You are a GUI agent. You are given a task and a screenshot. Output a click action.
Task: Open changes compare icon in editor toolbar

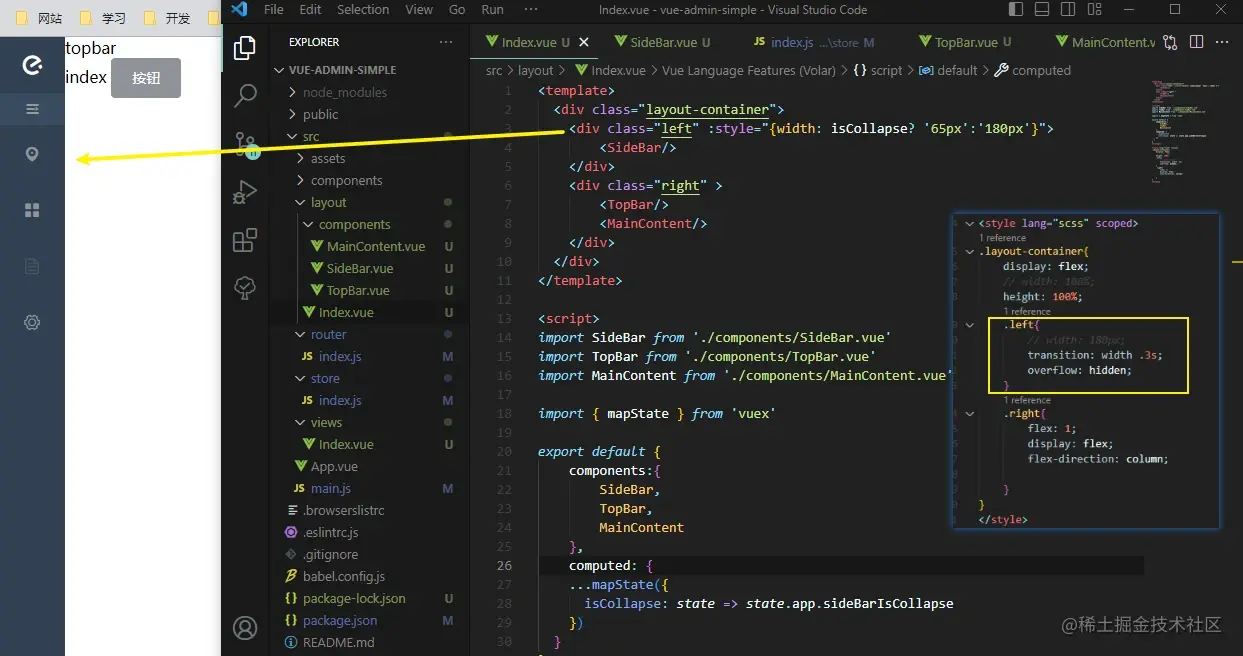[x=1170, y=42]
